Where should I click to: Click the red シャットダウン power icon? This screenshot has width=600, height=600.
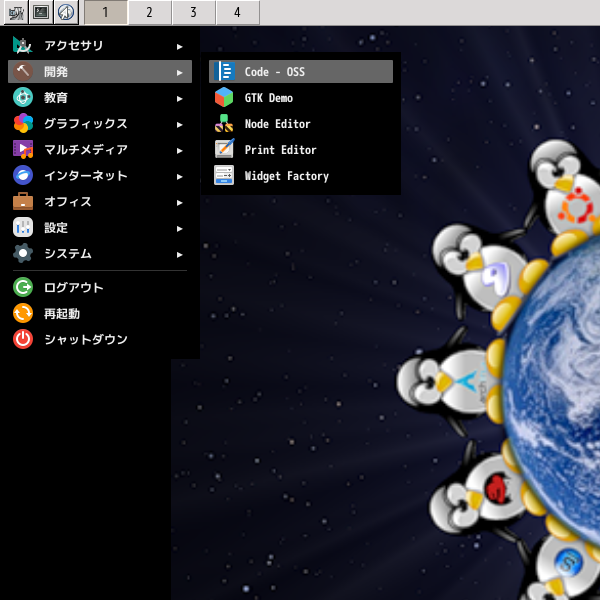coord(23,339)
